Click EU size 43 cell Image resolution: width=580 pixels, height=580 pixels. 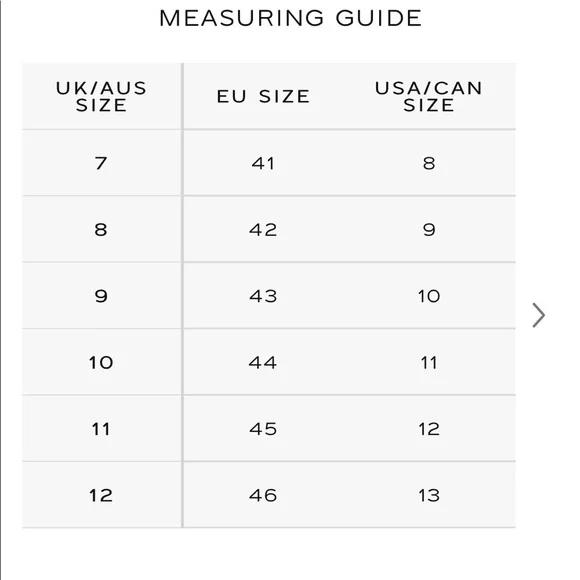tap(263, 296)
